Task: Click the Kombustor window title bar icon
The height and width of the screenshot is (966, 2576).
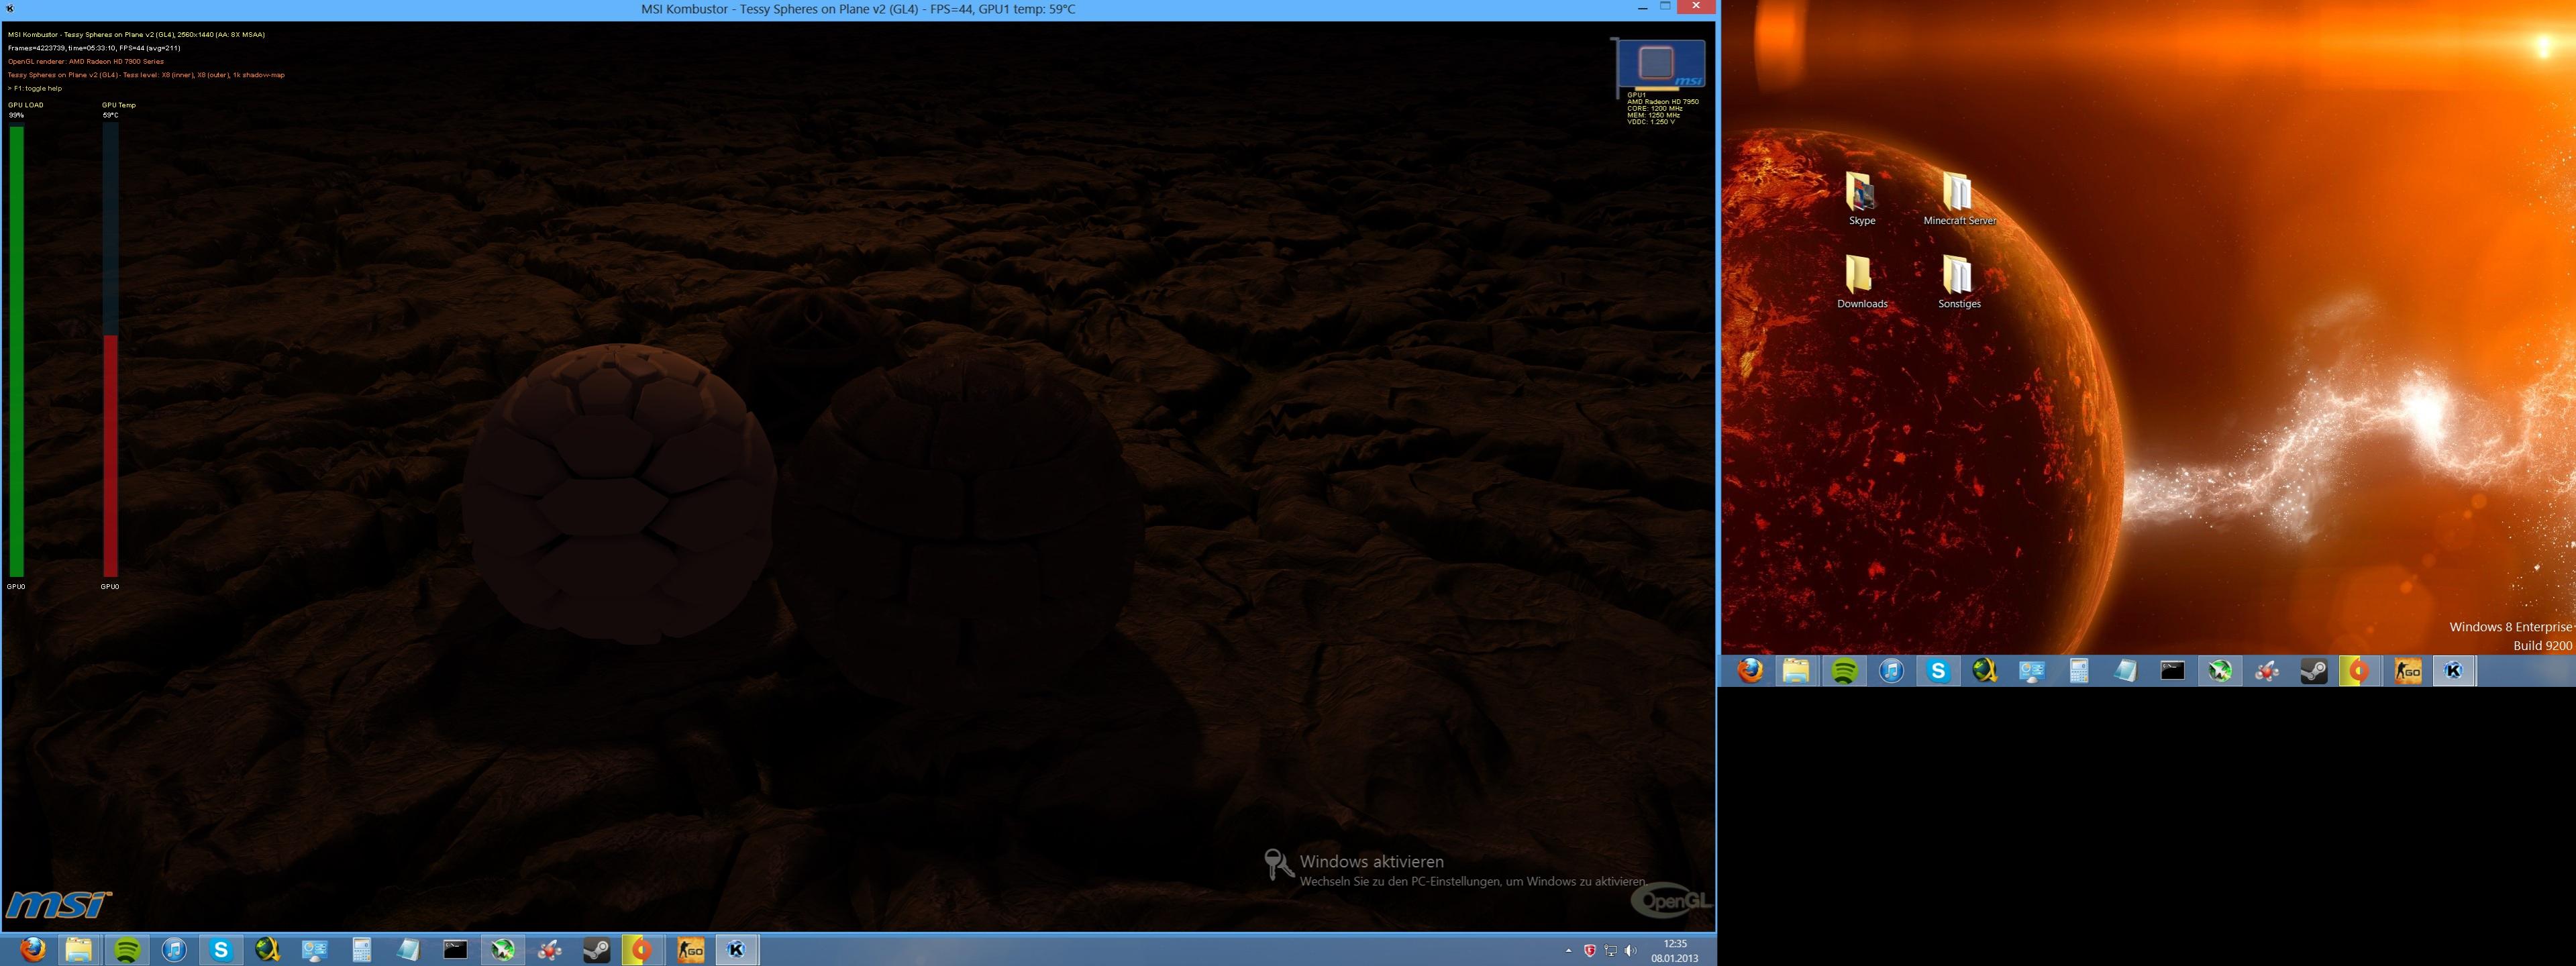Action: (x=10, y=9)
